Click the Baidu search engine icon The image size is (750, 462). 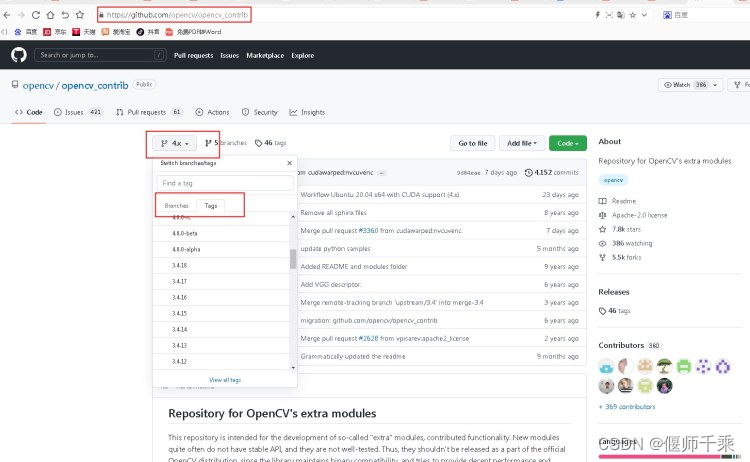click(x=667, y=15)
